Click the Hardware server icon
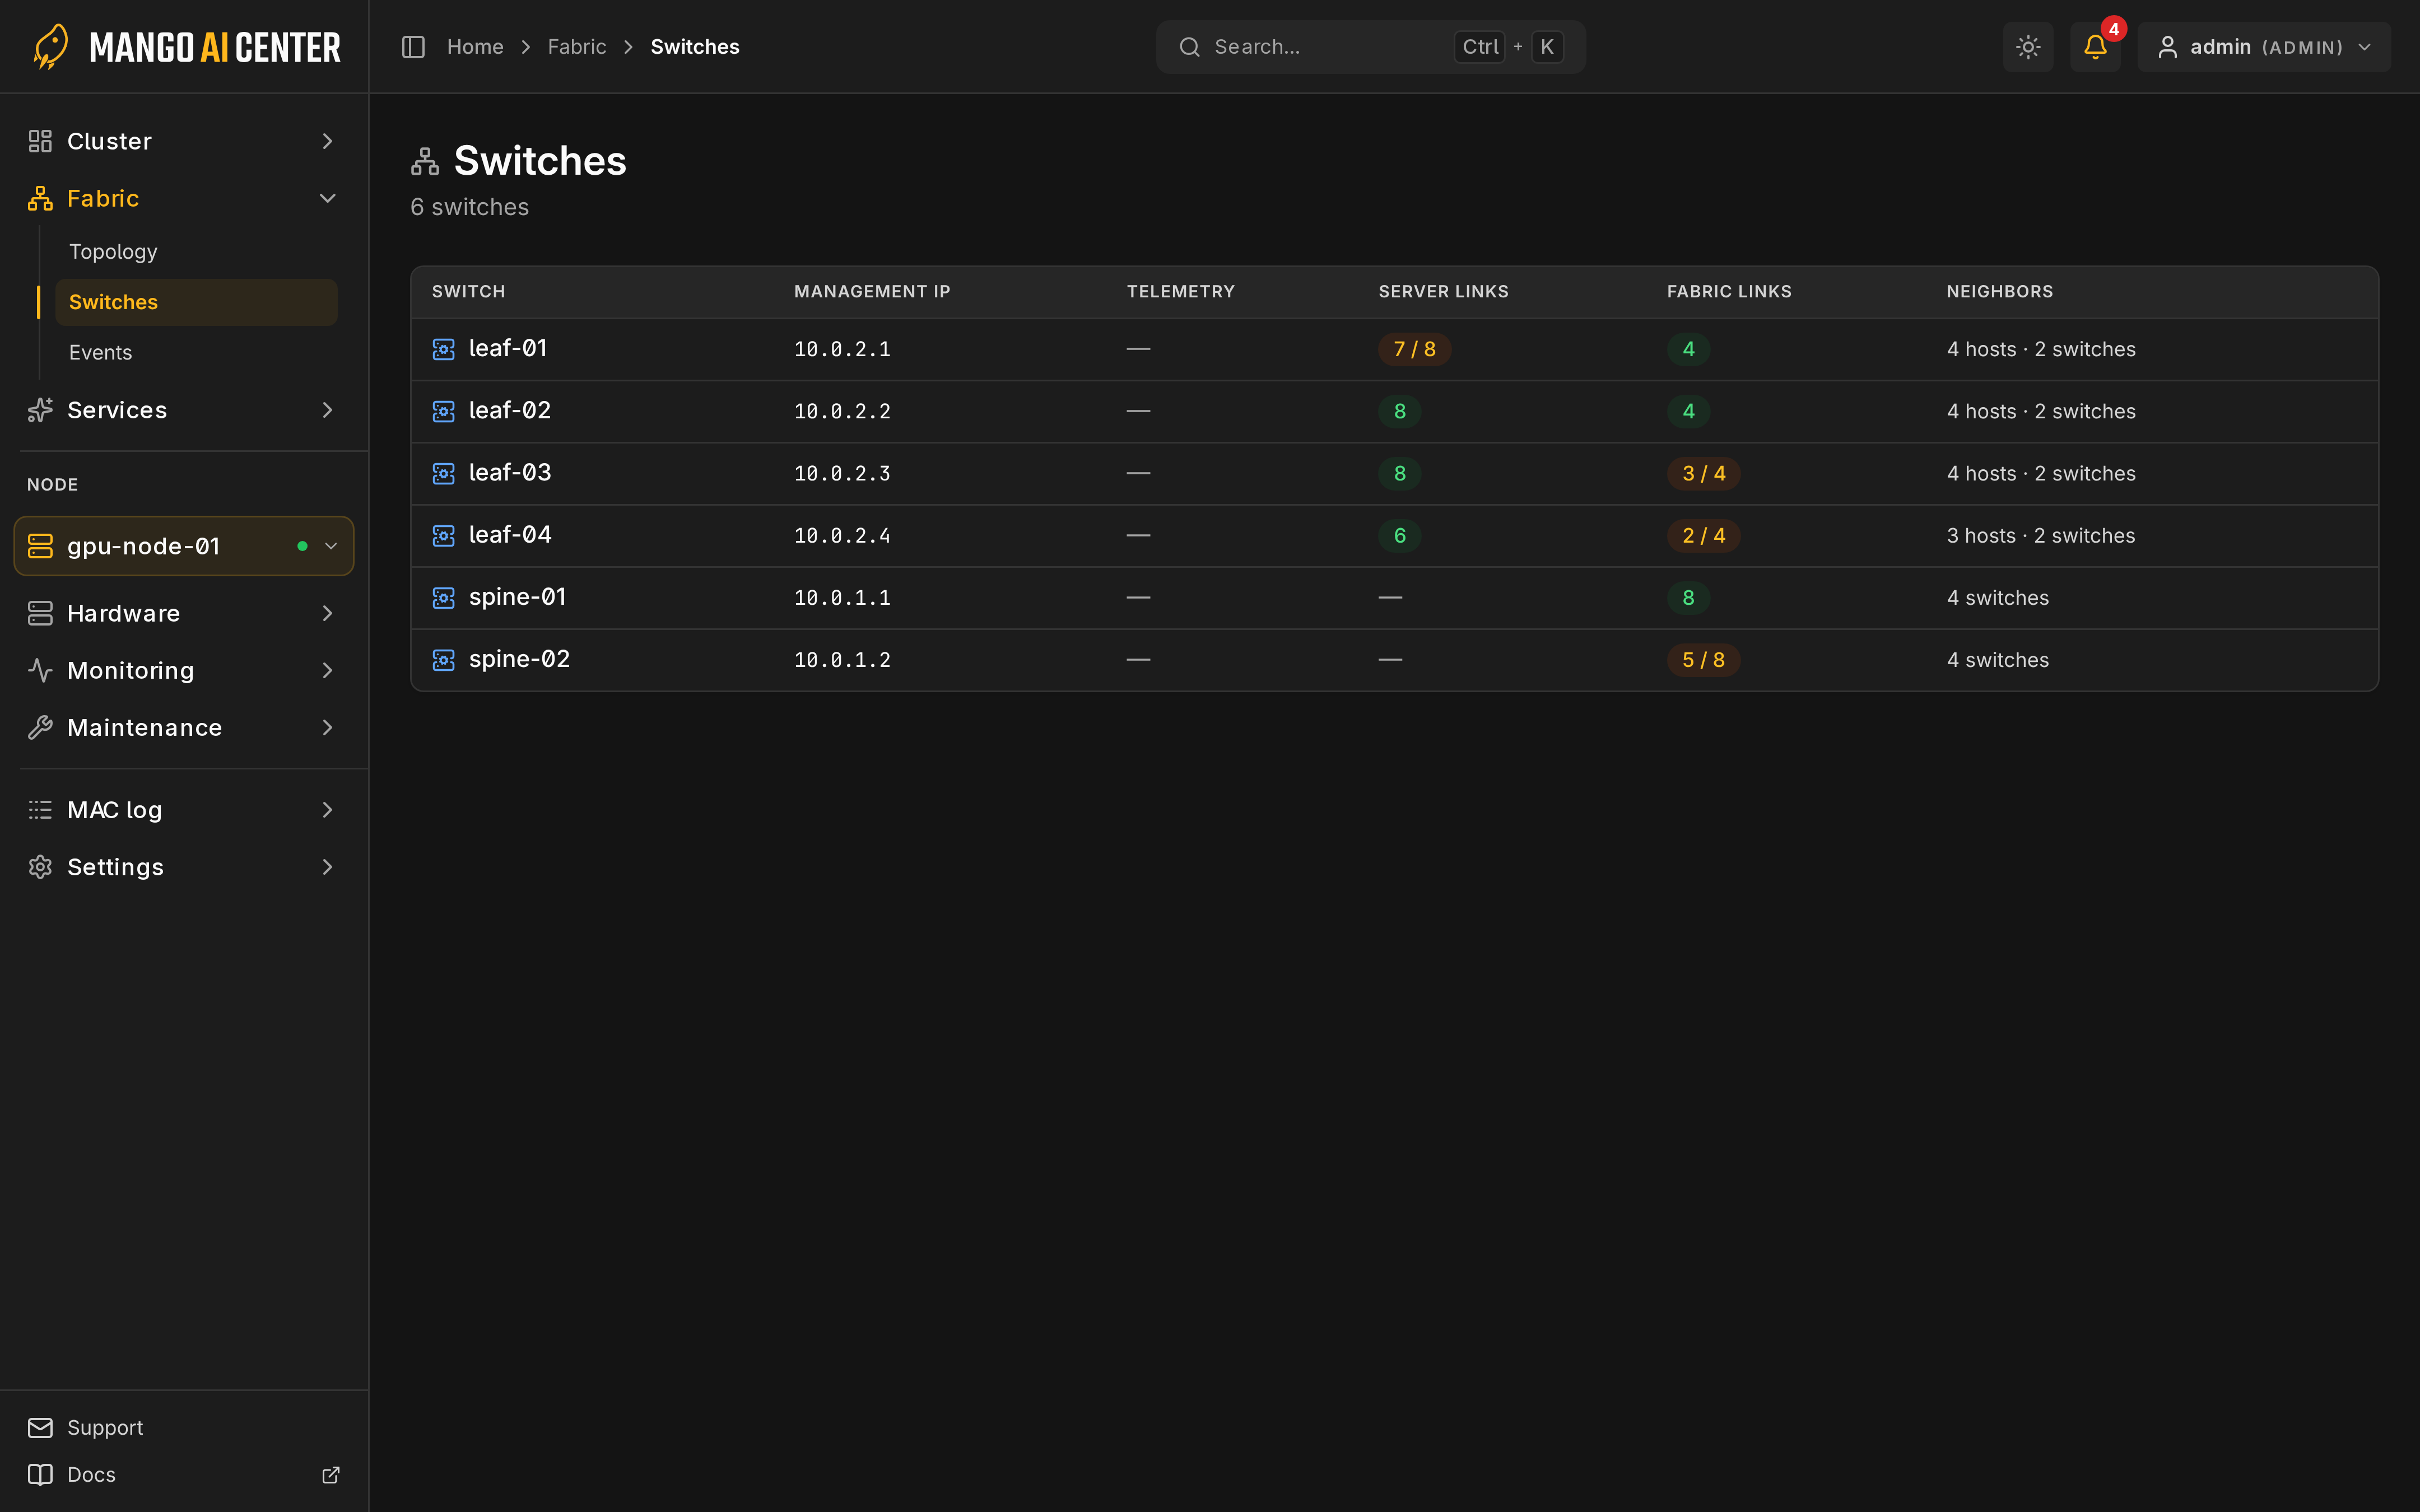The width and height of the screenshot is (2420, 1512). tap(40, 613)
